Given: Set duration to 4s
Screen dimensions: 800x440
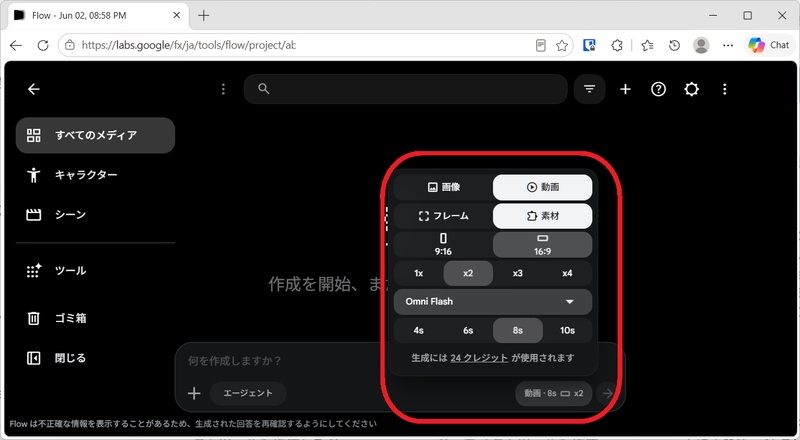Looking at the screenshot, I should point(419,330).
